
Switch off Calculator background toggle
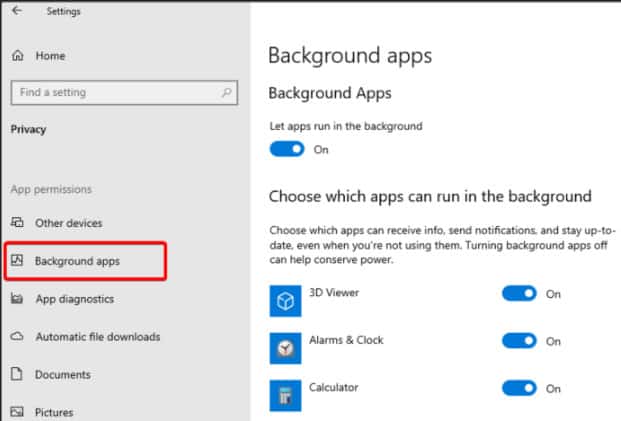click(519, 388)
